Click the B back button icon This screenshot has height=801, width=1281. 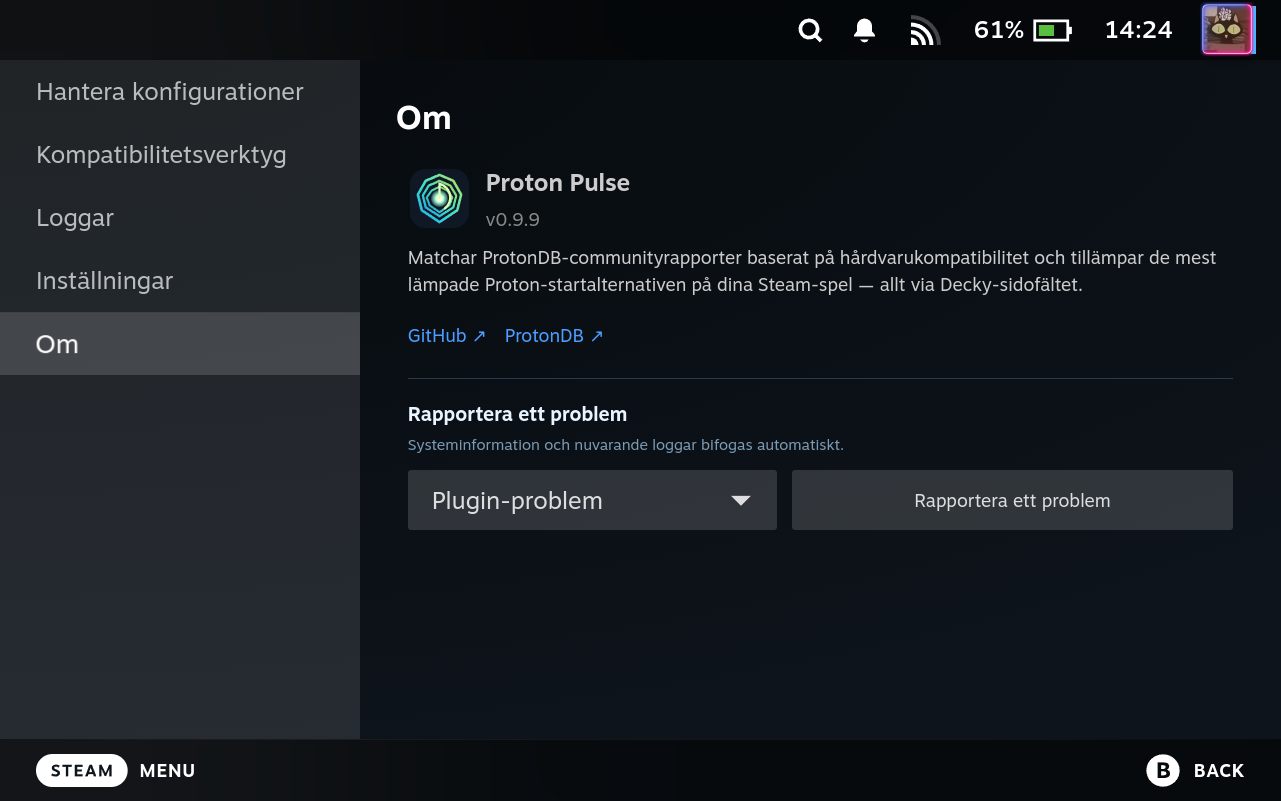1163,770
